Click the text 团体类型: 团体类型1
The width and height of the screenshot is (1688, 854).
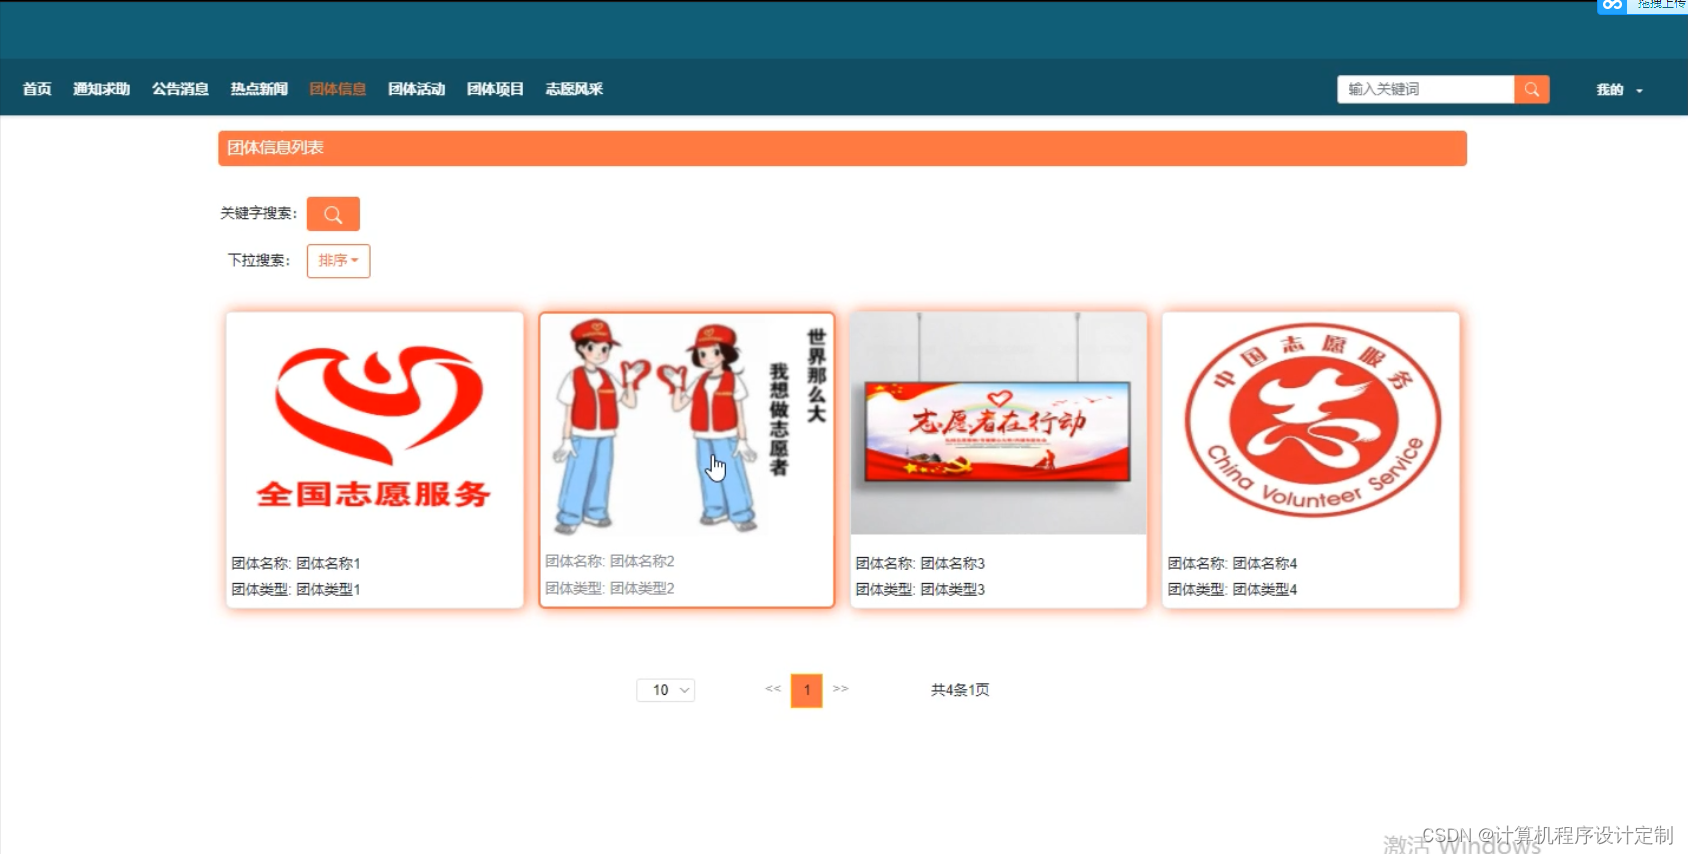296,590
